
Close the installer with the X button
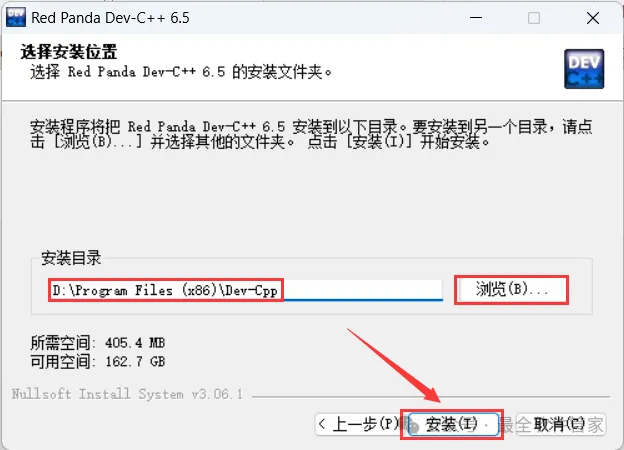pos(593,18)
